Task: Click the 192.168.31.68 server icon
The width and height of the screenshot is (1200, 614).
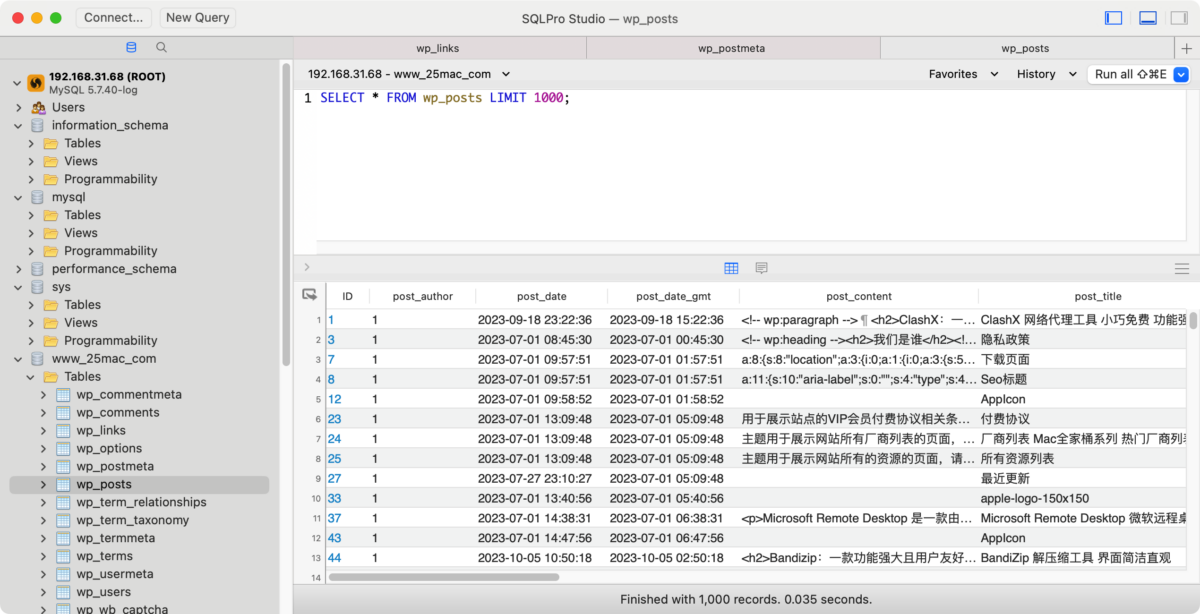Action: pos(36,82)
